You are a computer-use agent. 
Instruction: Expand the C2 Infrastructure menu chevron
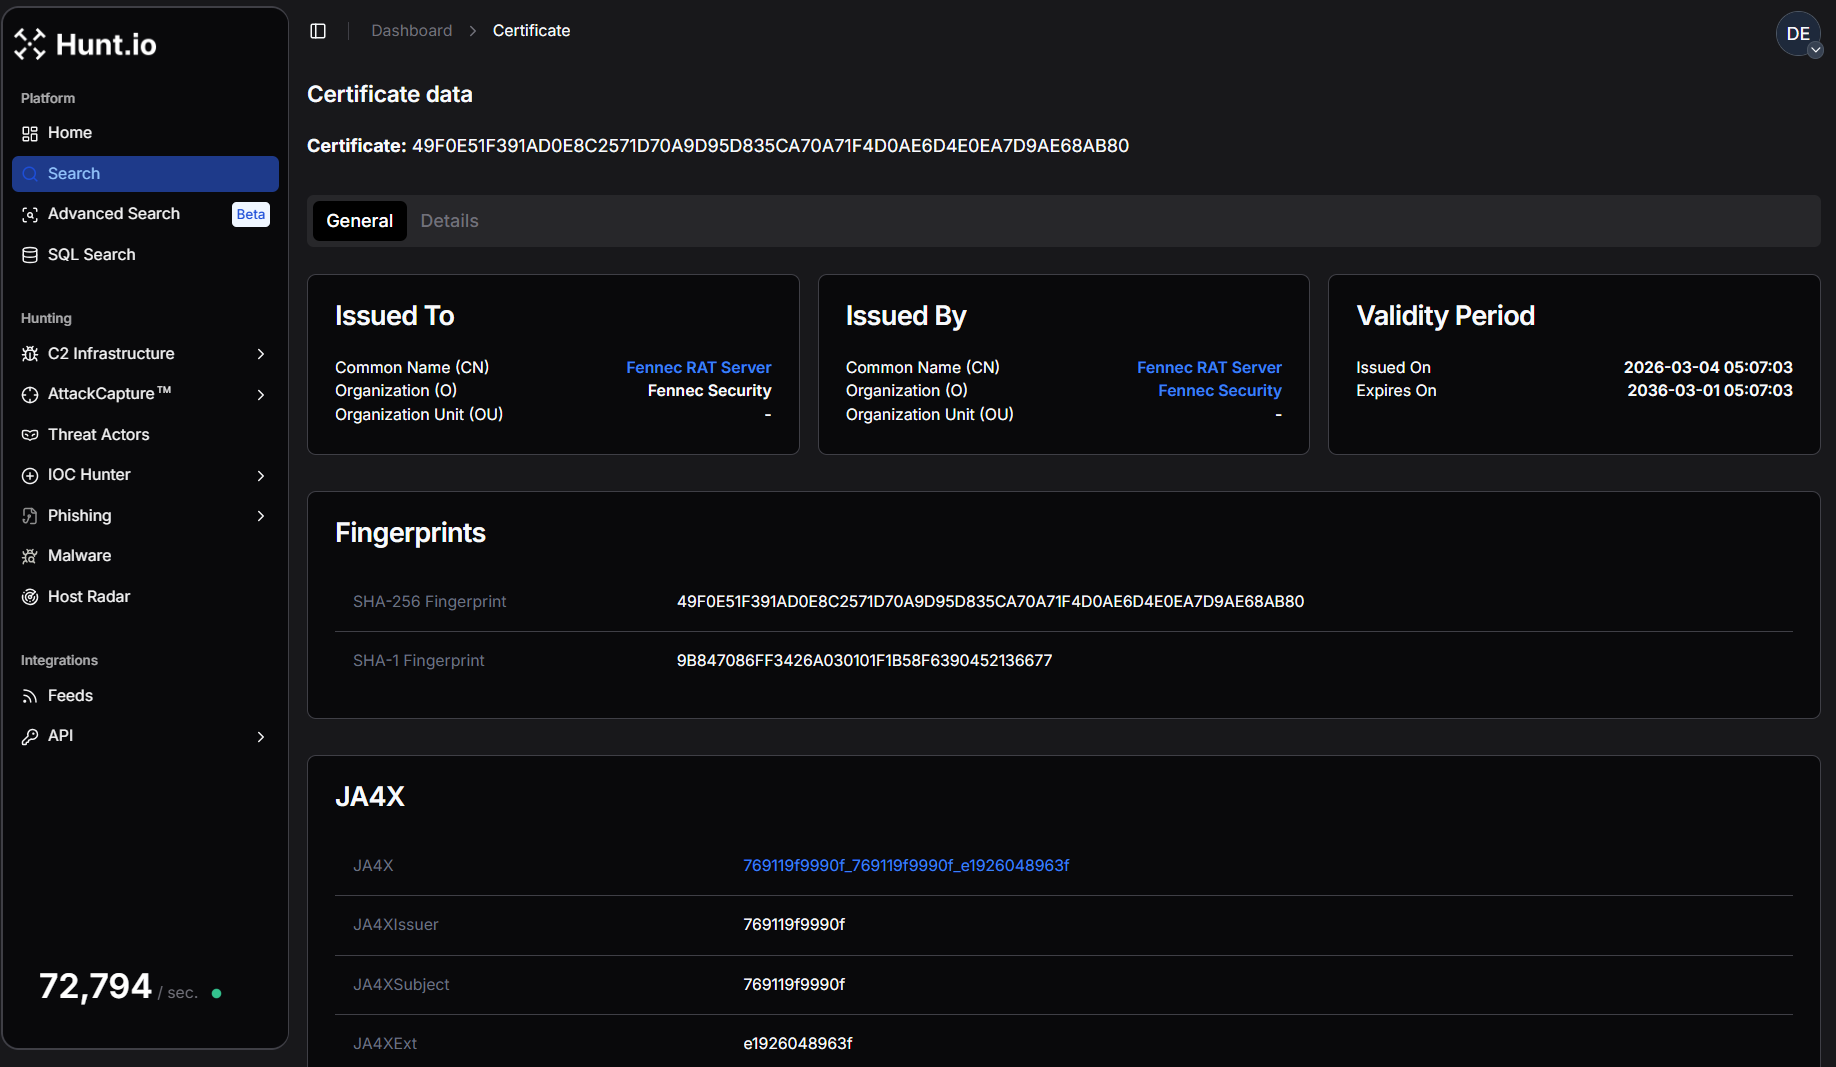tap(261, 354)
